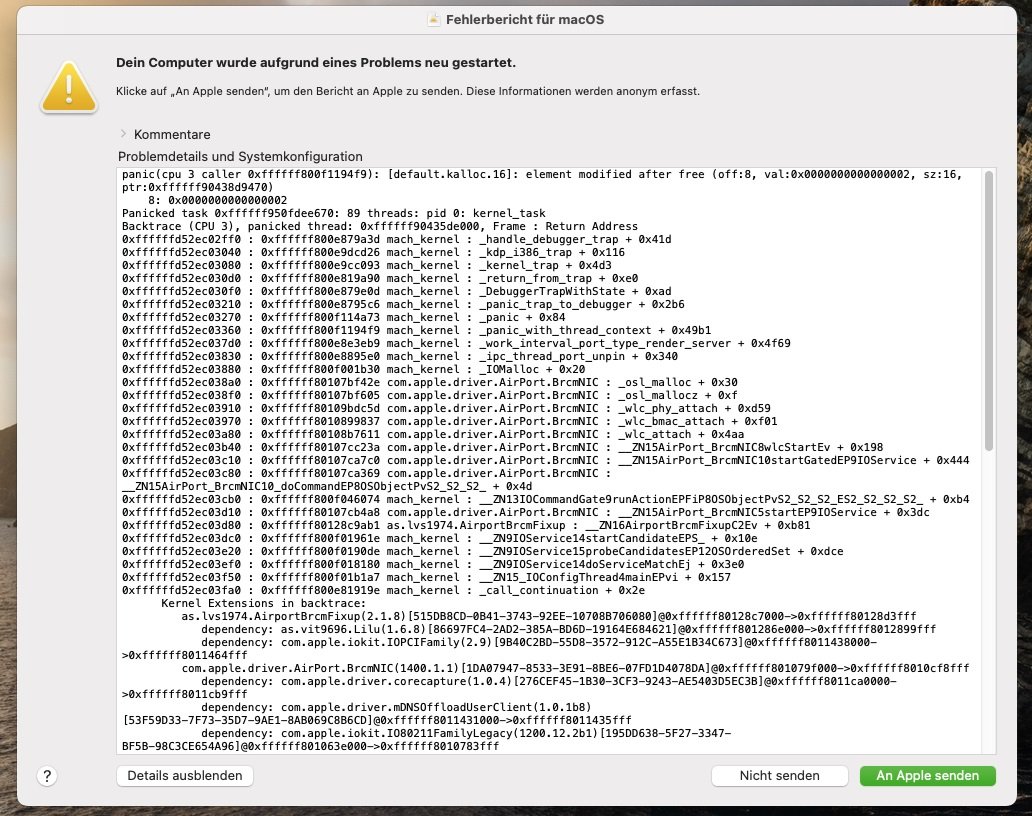Click the vertical scrollbar of report text
The image size is (1032, 816).
[988, 311]
